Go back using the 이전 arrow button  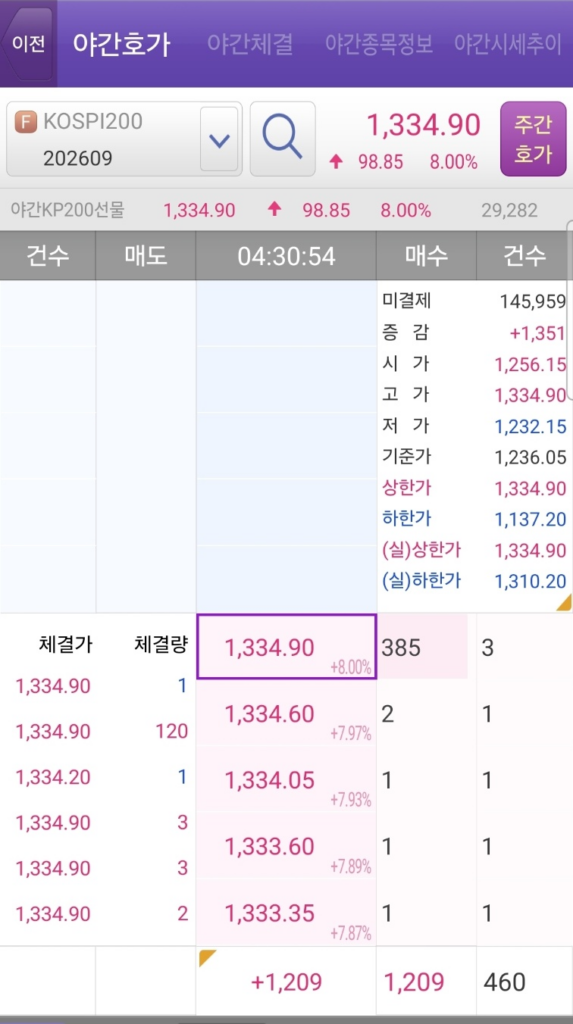point(28,44)
